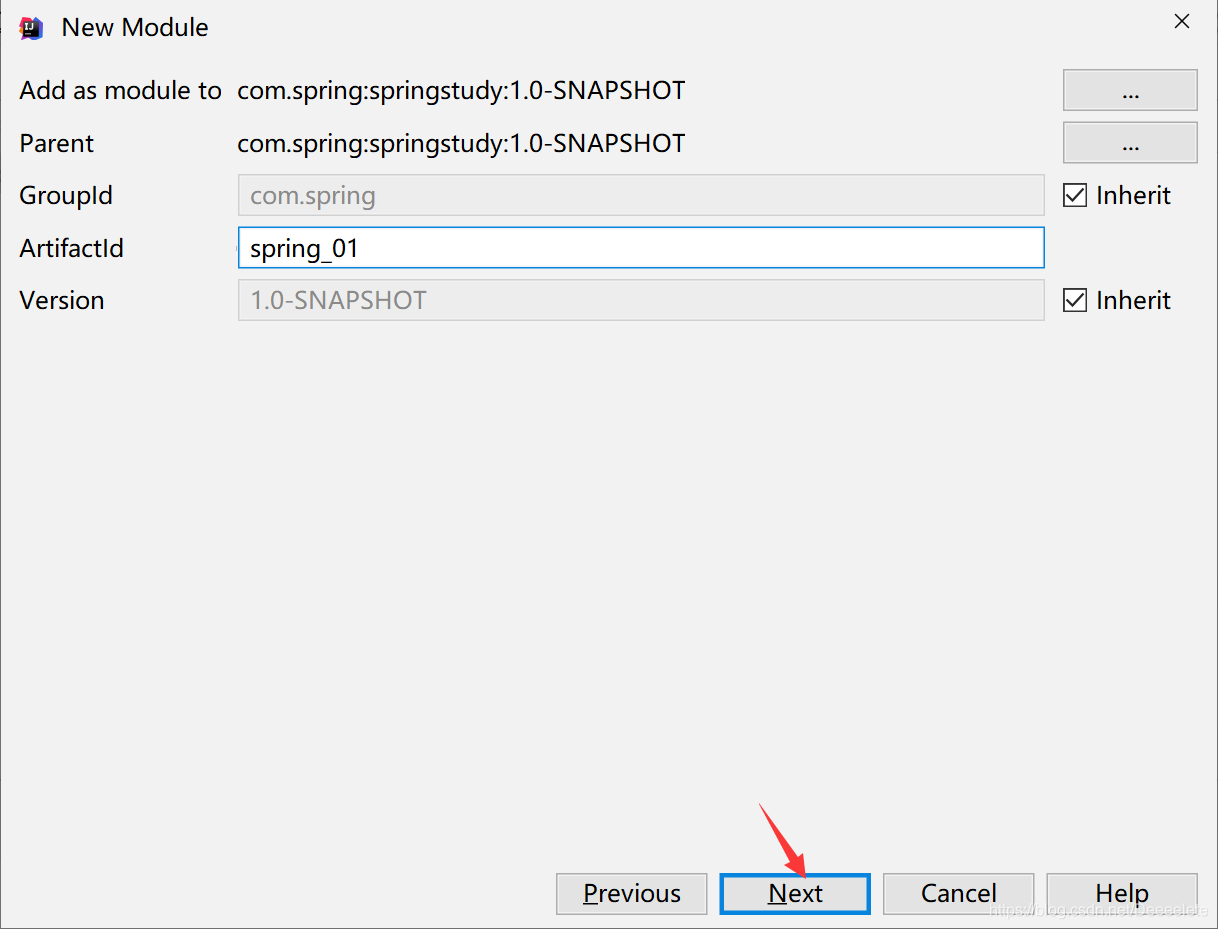Viewport: 1218px width, 929px height.
Task: Click the Version label
Action: [x=62, y=300]
